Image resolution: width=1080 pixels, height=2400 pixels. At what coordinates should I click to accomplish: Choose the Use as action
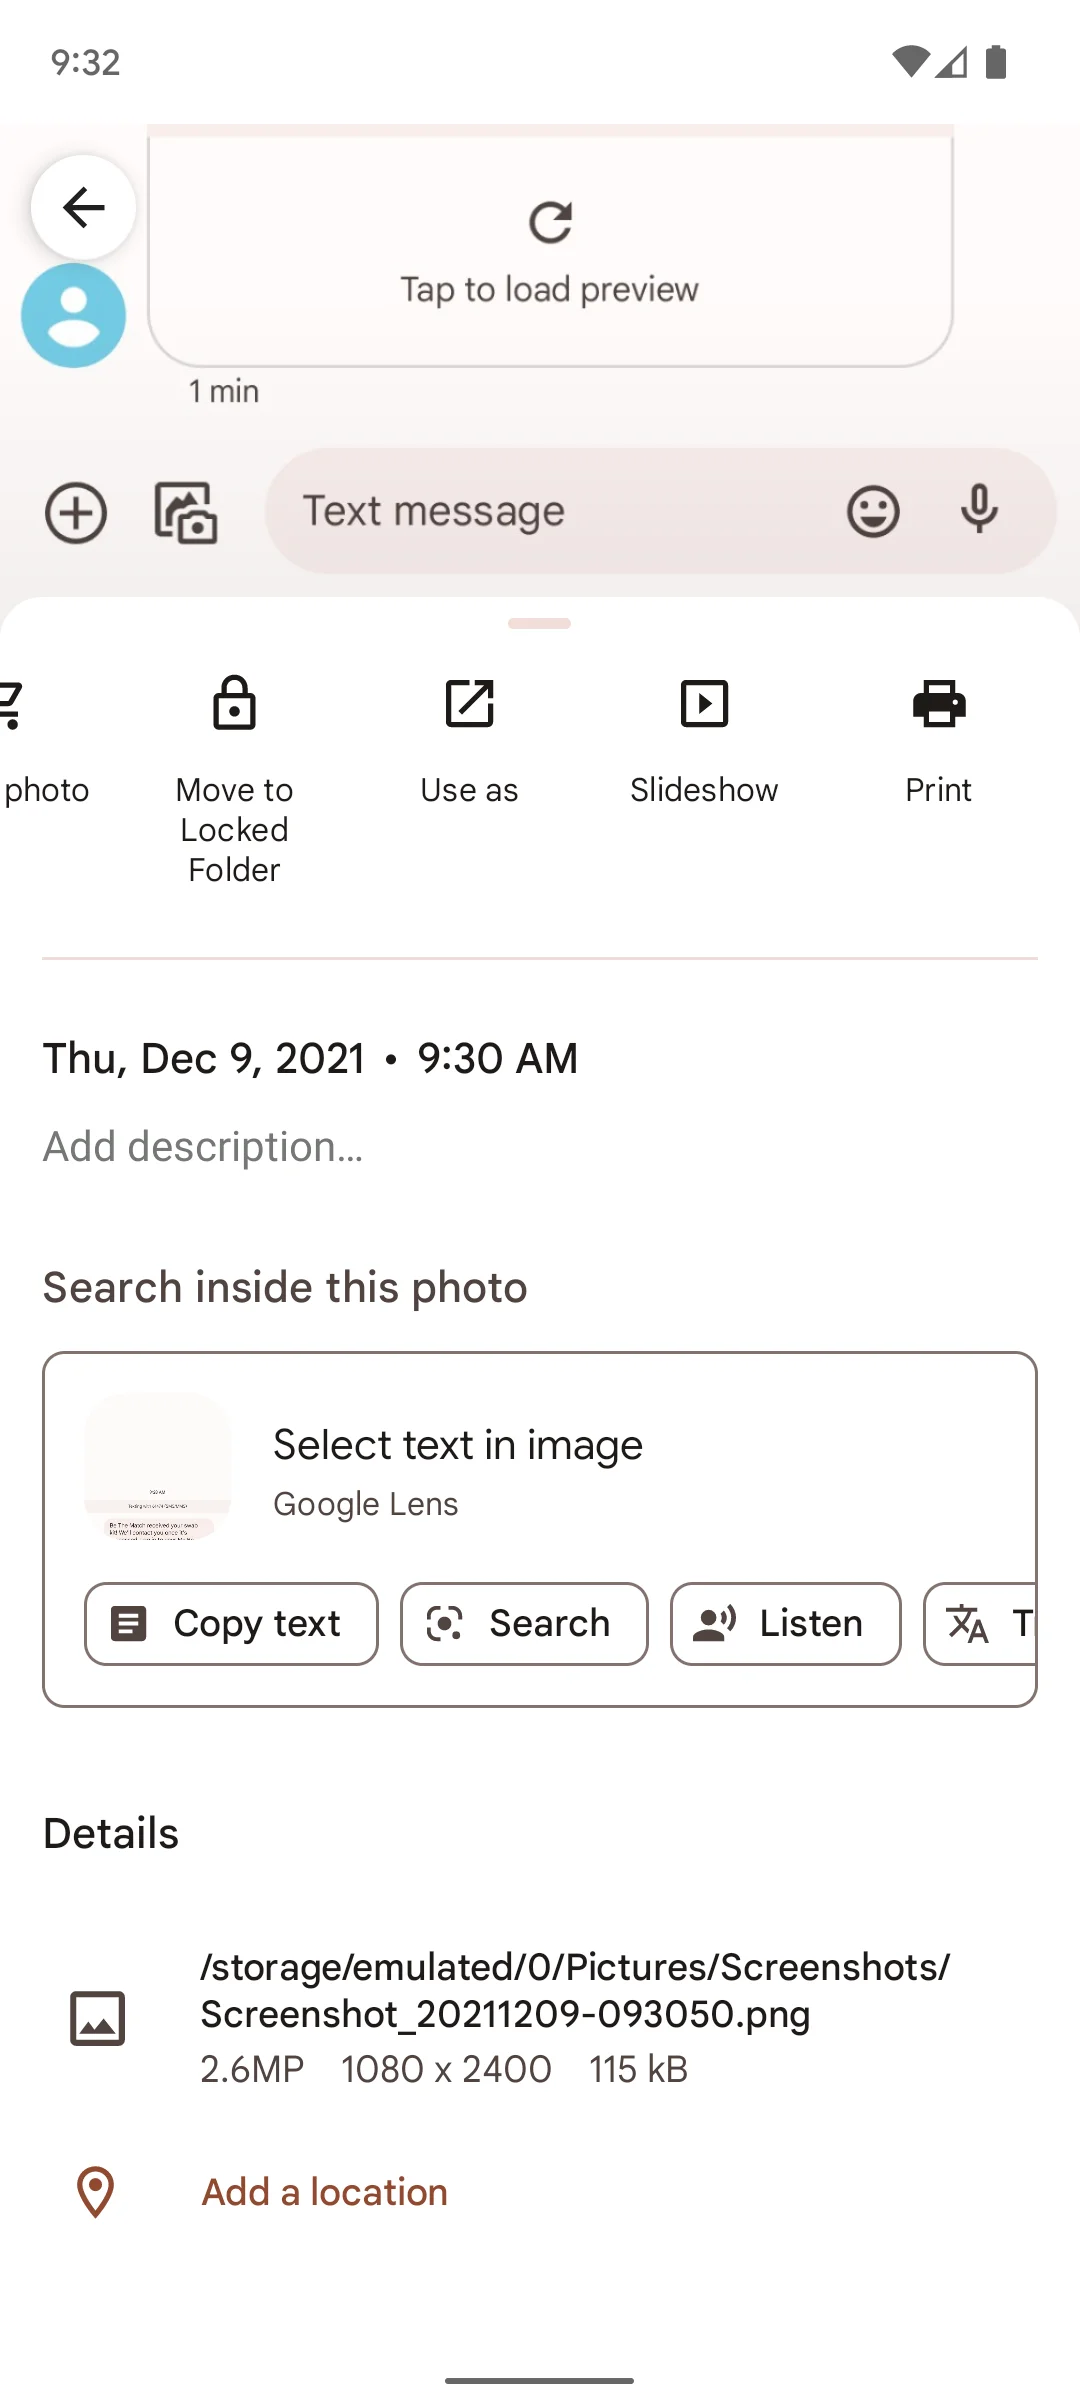(x=469, y=742)
